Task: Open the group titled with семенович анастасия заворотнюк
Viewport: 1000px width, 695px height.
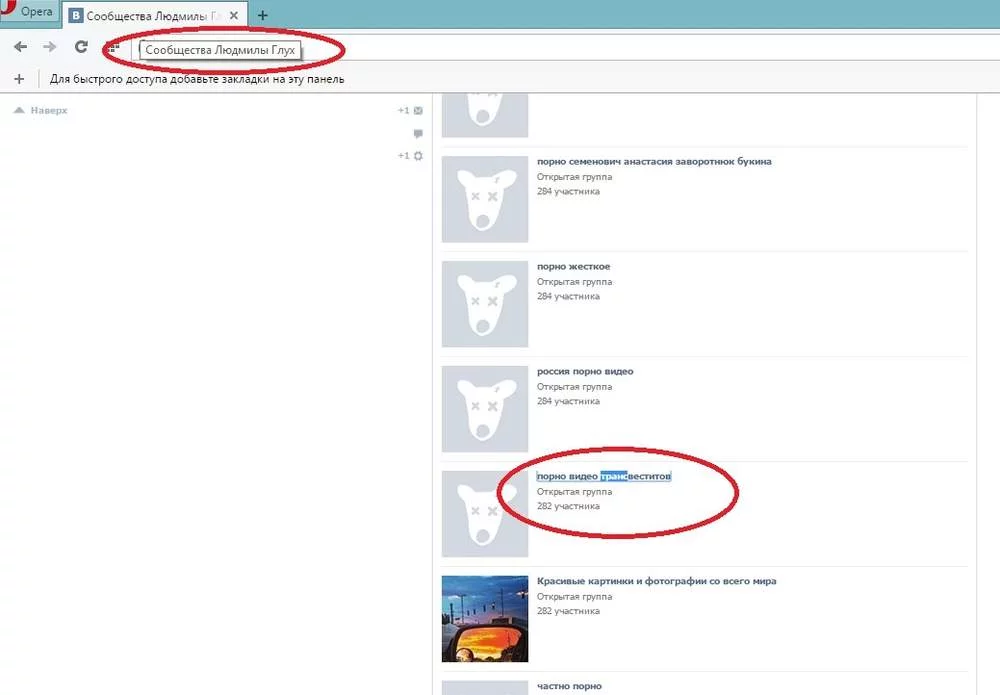Action: 654,161
